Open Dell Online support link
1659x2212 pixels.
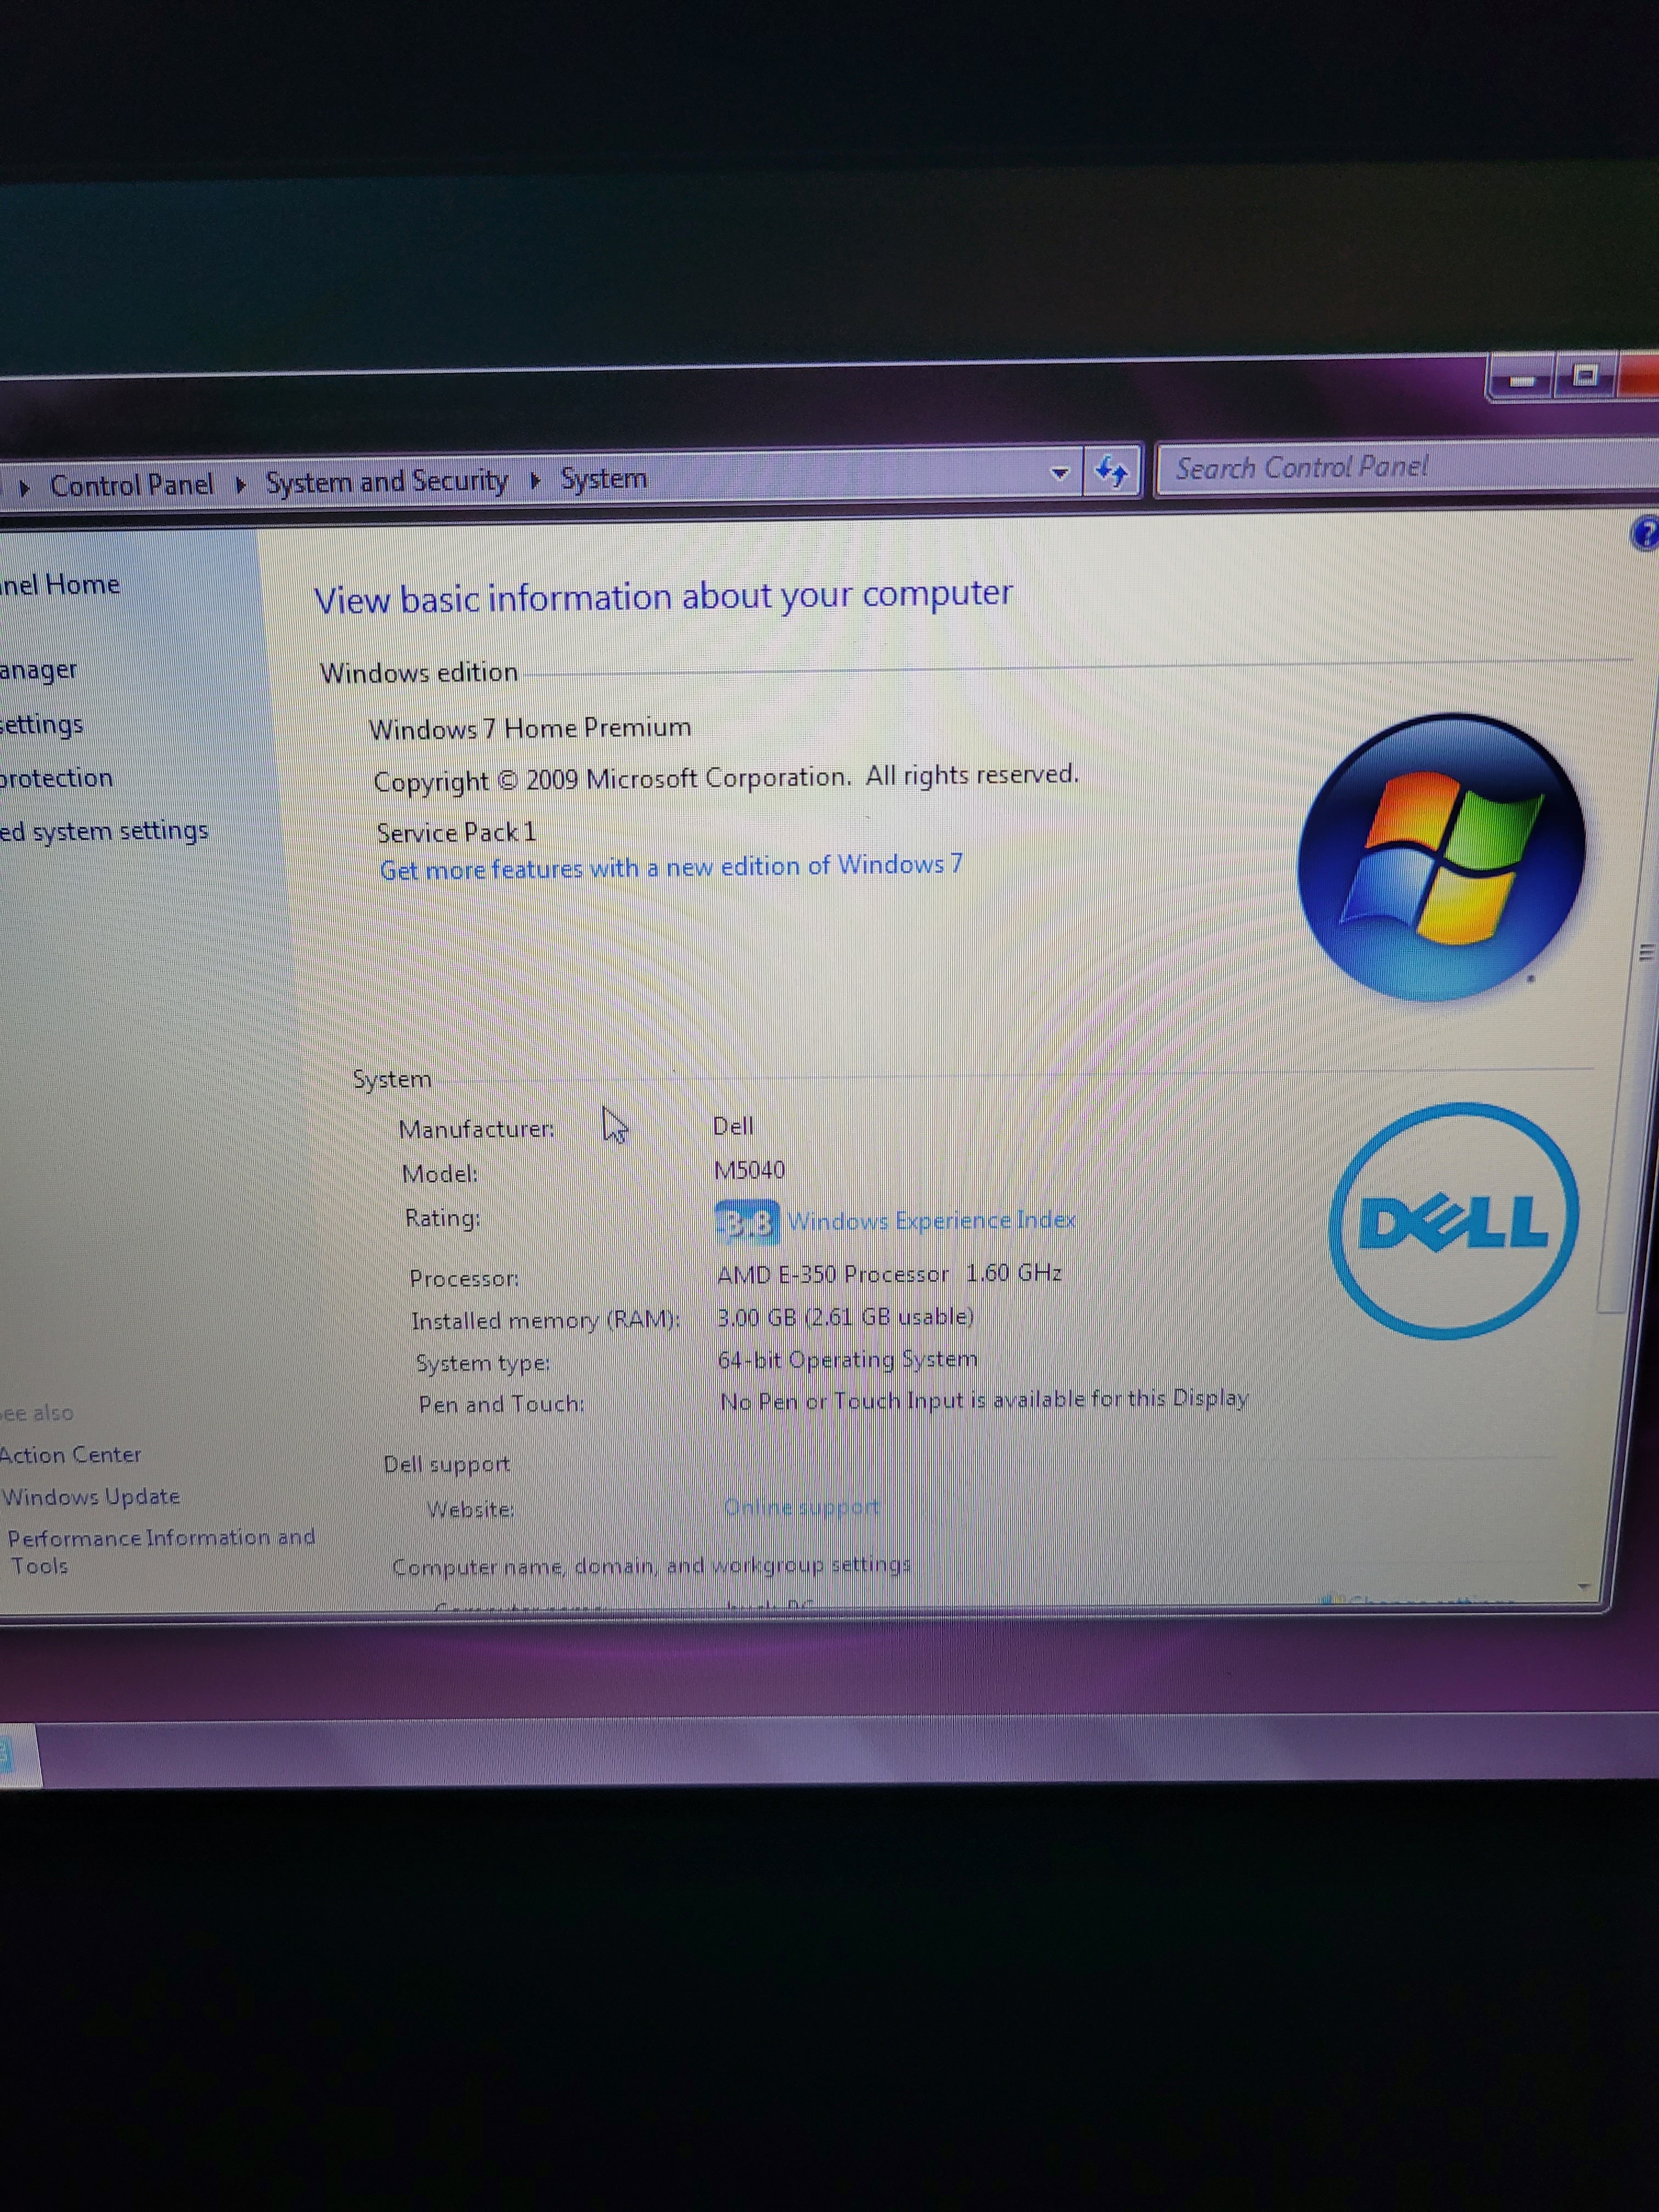click(x=801, y=1507)
